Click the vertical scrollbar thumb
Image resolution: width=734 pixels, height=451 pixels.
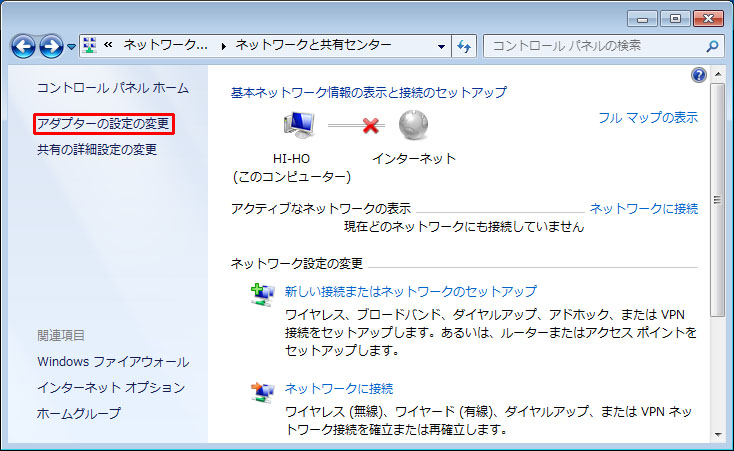717,200
